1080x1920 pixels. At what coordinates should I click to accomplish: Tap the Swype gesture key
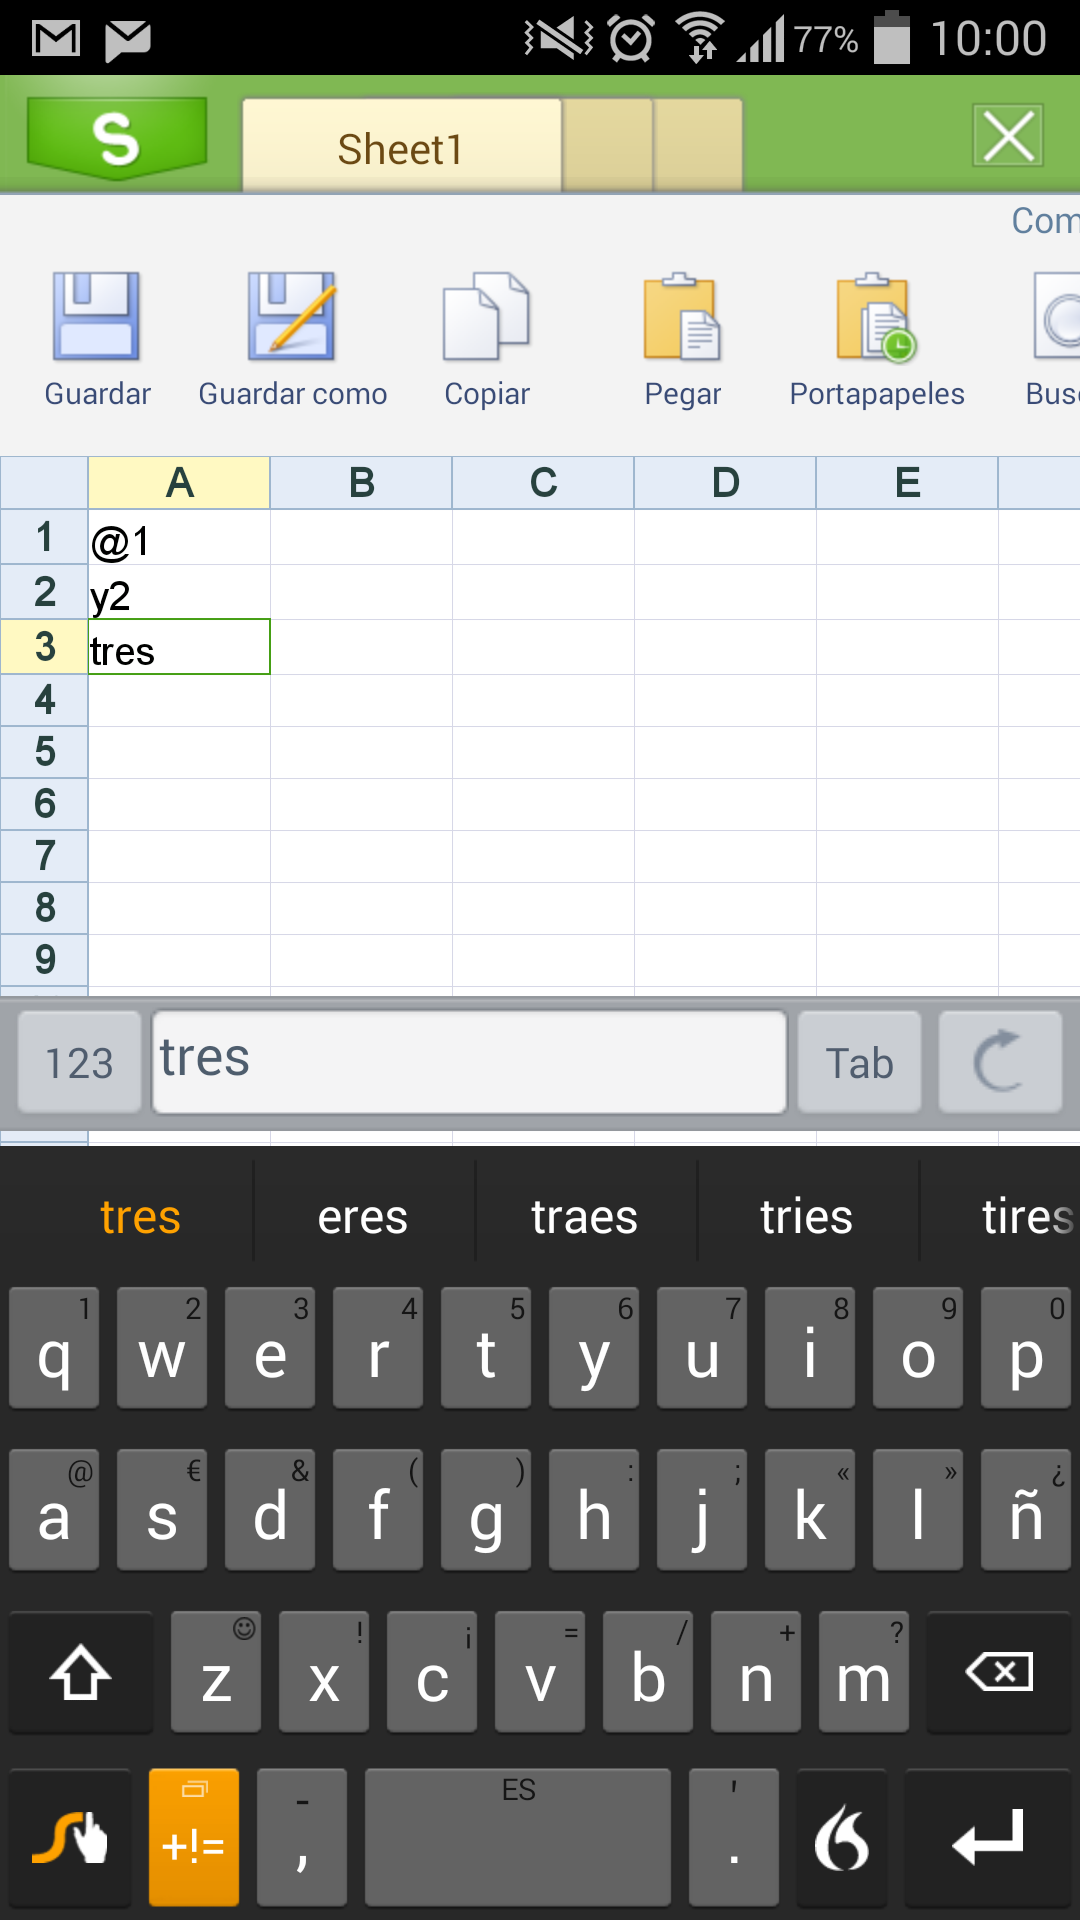coord(70,1837)
